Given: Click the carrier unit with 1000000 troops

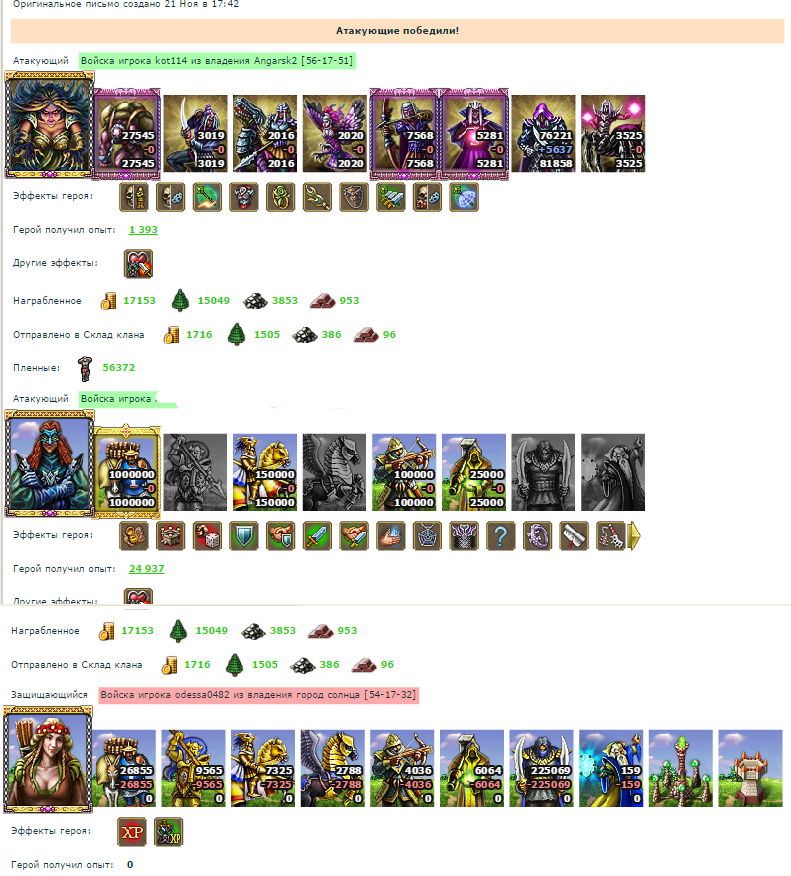Looking at the screenshot, I should point(126,472).
